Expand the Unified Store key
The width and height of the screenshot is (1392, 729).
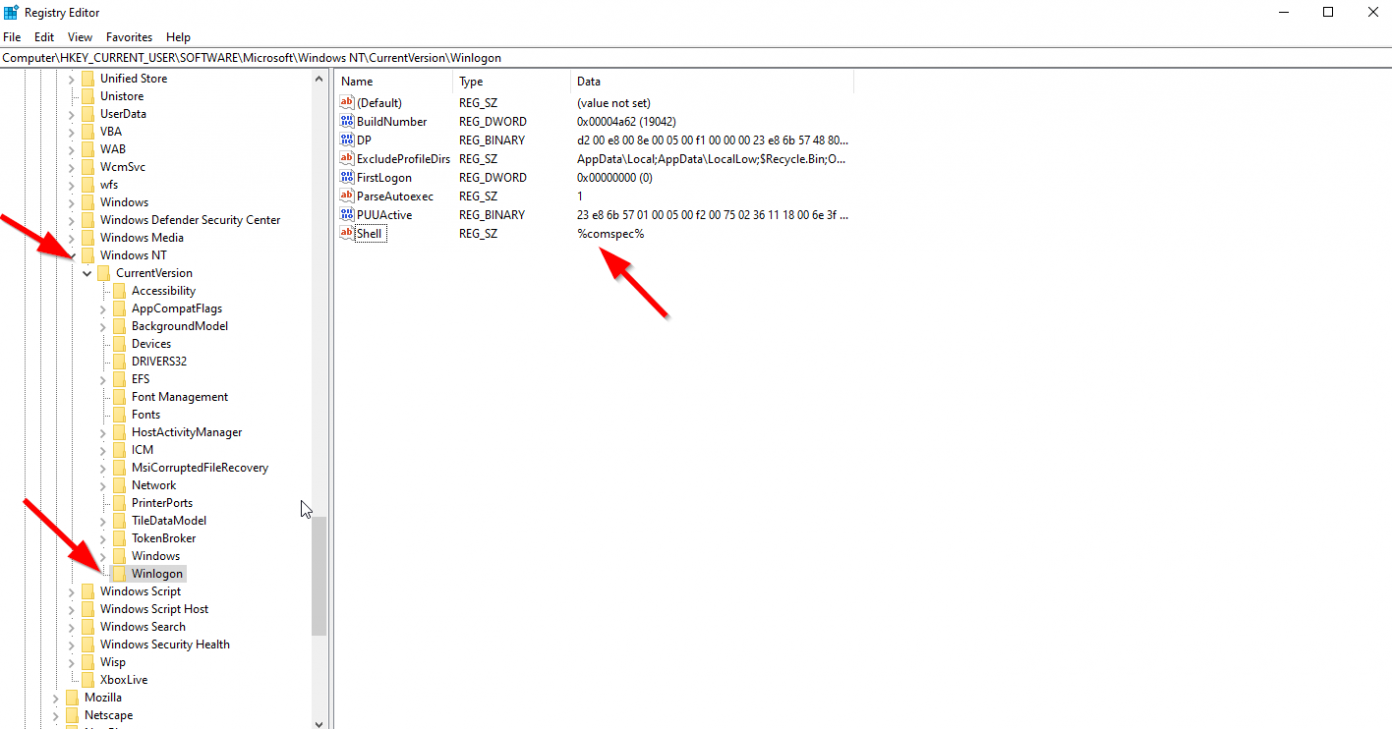71,79
